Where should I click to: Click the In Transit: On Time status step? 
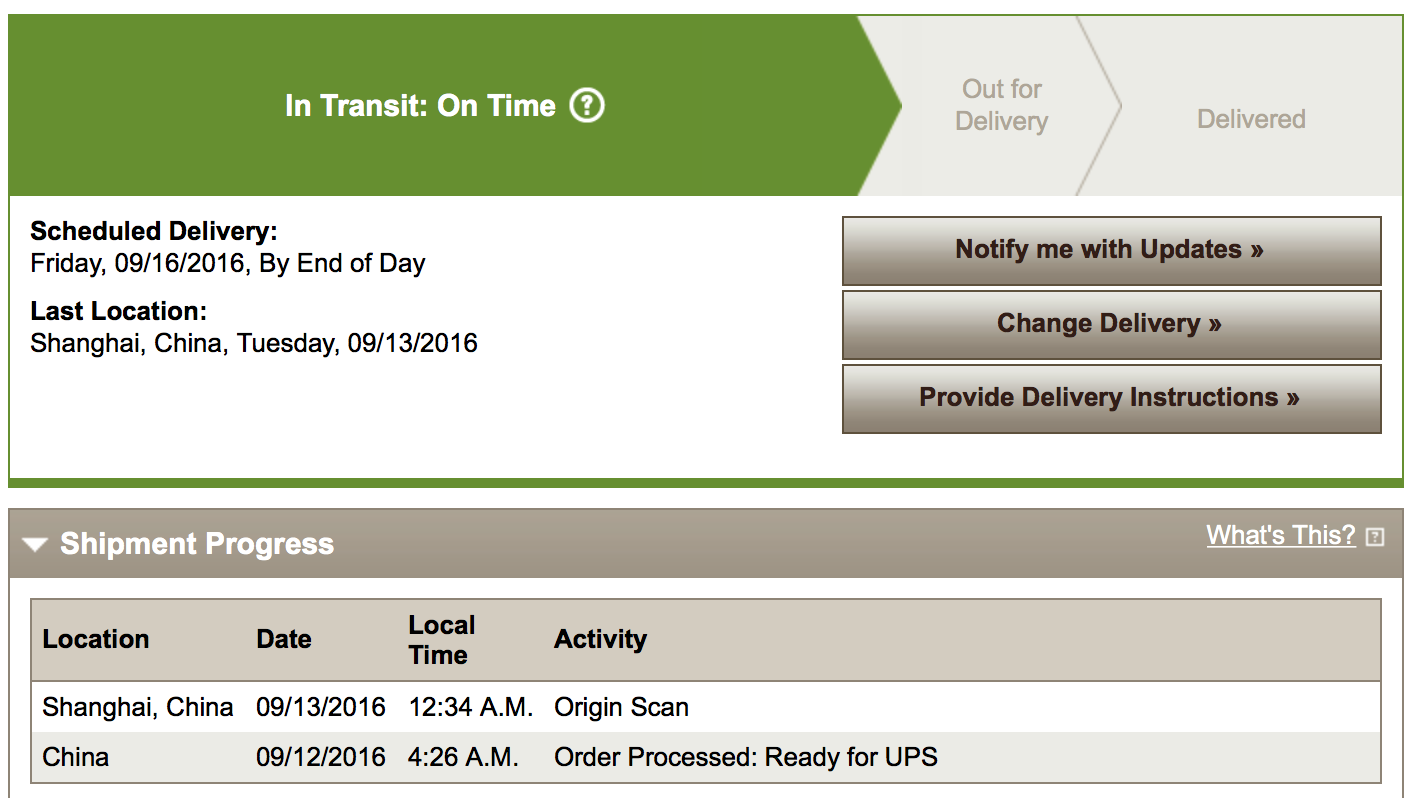420,106
